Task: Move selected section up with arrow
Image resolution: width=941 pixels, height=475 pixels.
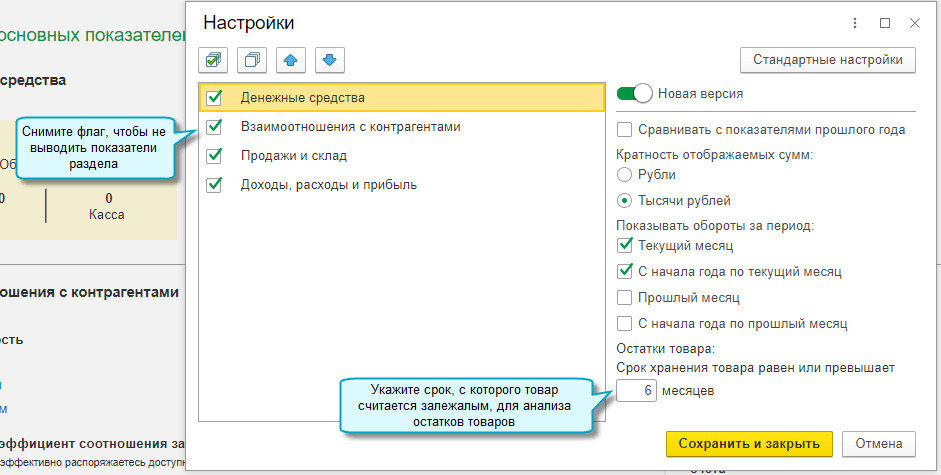Action: 290,60
